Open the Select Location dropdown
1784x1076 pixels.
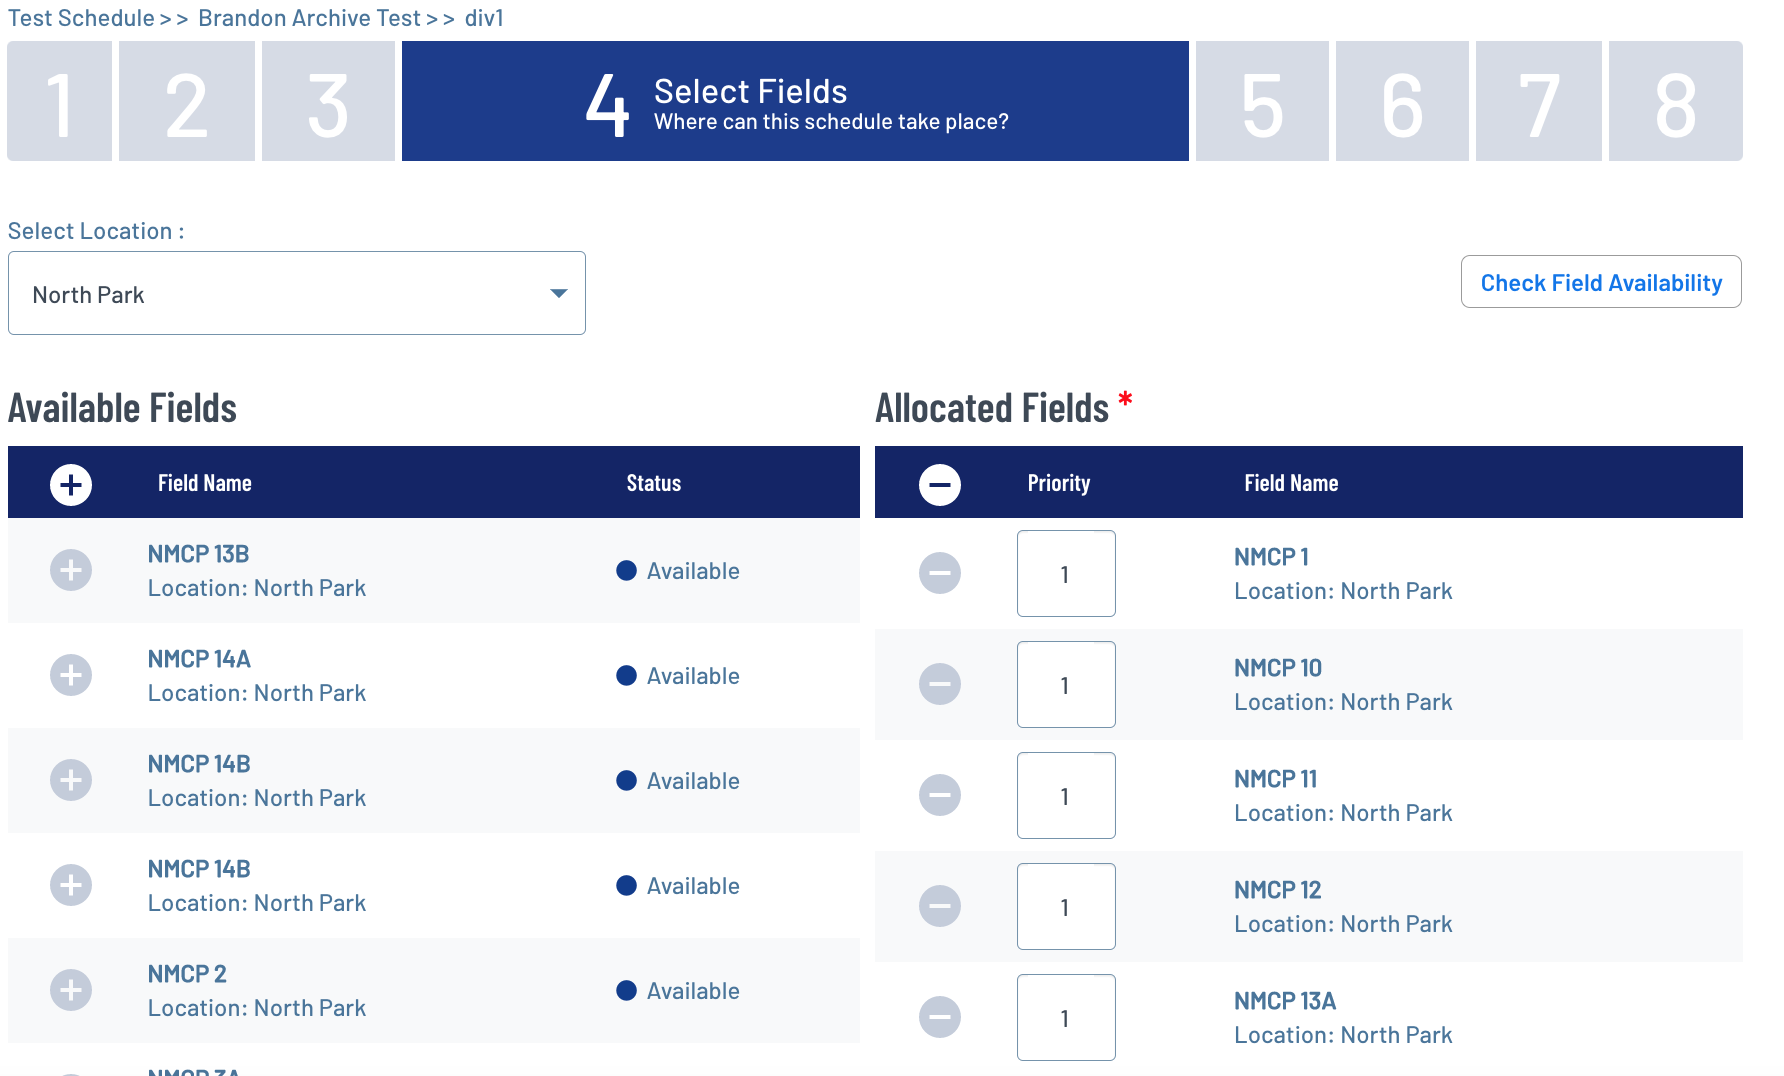tap(297, 293)
